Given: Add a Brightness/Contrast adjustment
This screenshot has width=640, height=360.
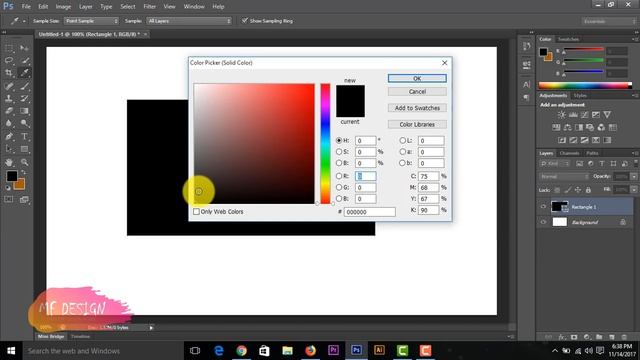Looking at the screenshot, I should (x=562, y=115).
